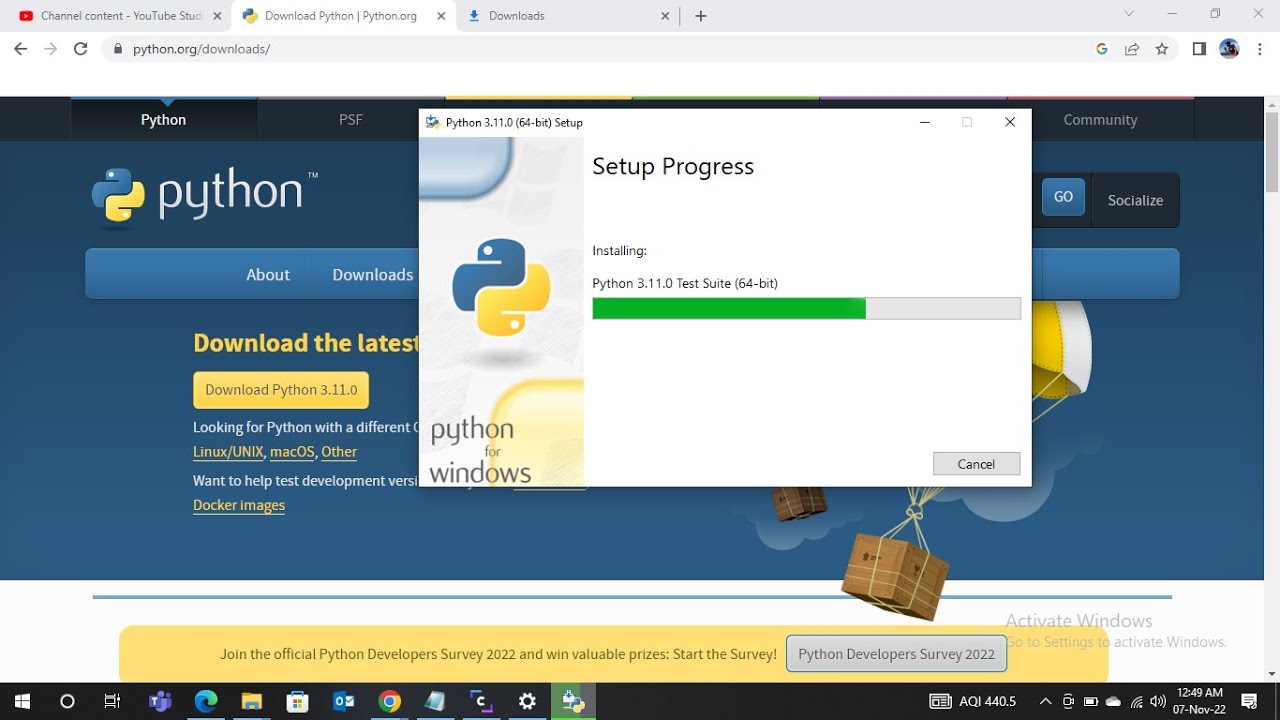This screenshot has width=1280, height=720.
Task: Open Chrome side panel
Action: [1199, 49]
